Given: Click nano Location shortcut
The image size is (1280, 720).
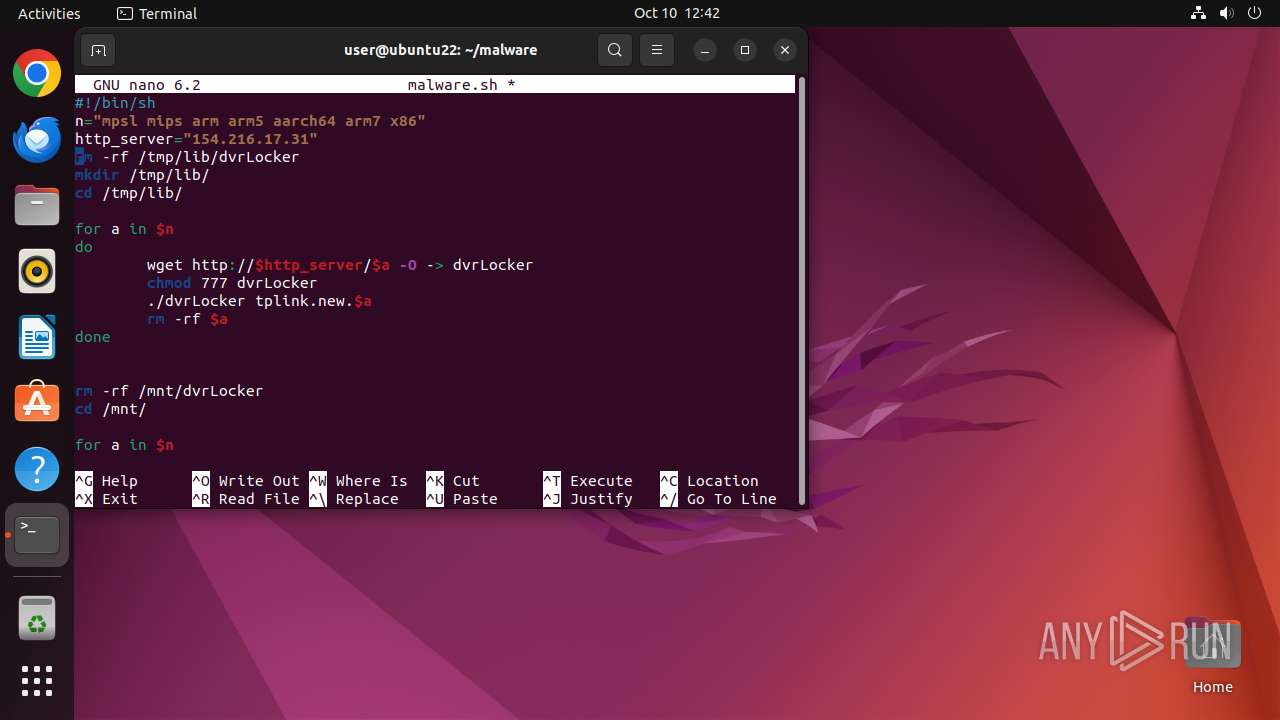Looking at the screenshot, I should [709, 481].
